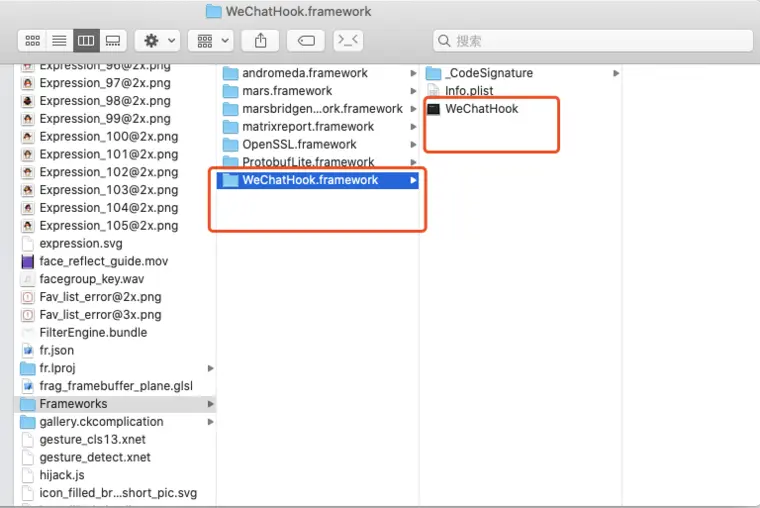Image resolution: width=760 pixels, height=508 pixels.
Task: Click the Share toolbar button
Action: click(261, 41)
